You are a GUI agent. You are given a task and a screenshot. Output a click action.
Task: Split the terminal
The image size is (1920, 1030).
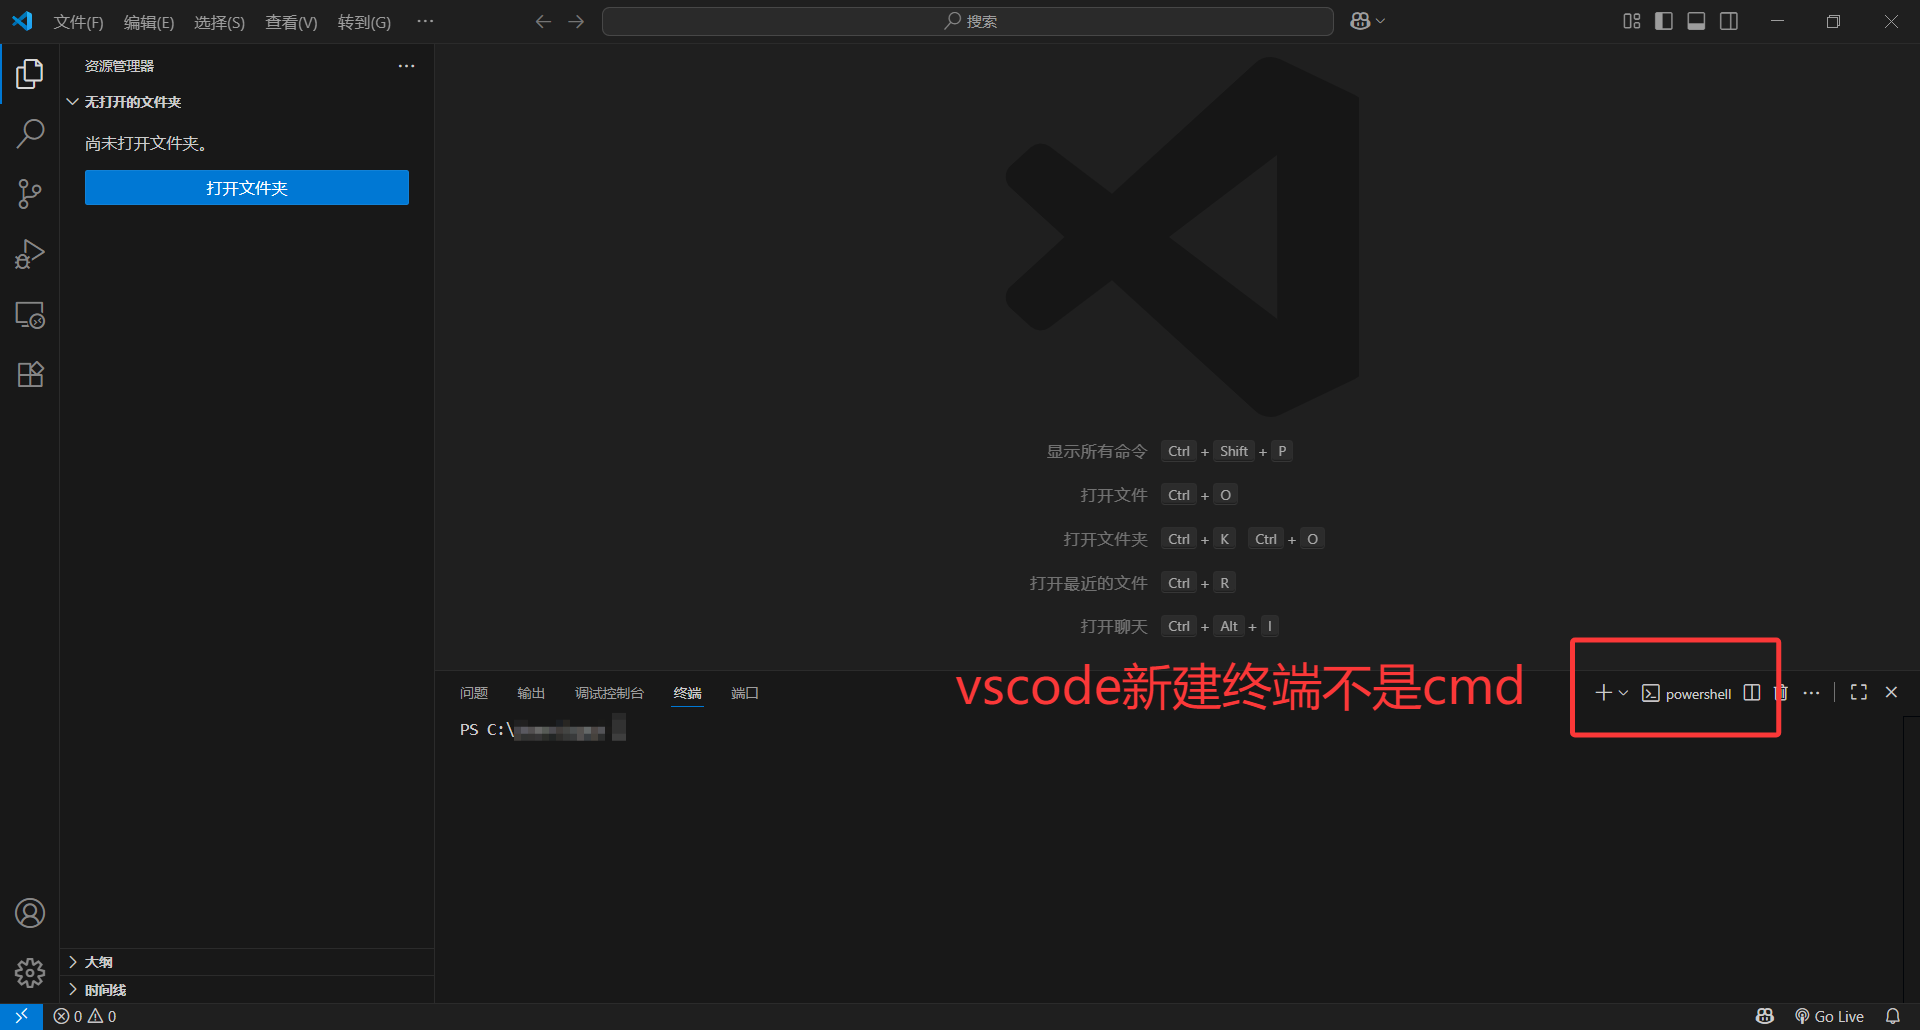pyautogui.click(x=1752, y=693)
